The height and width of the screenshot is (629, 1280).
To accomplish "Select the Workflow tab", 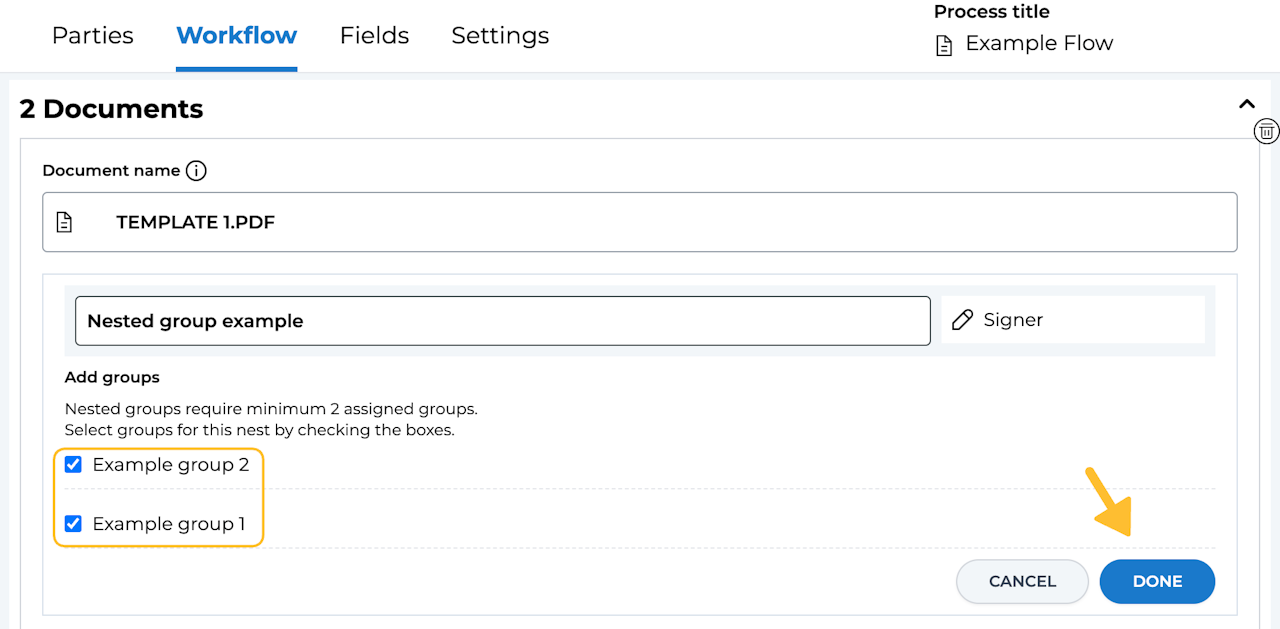I will (236, 36).
